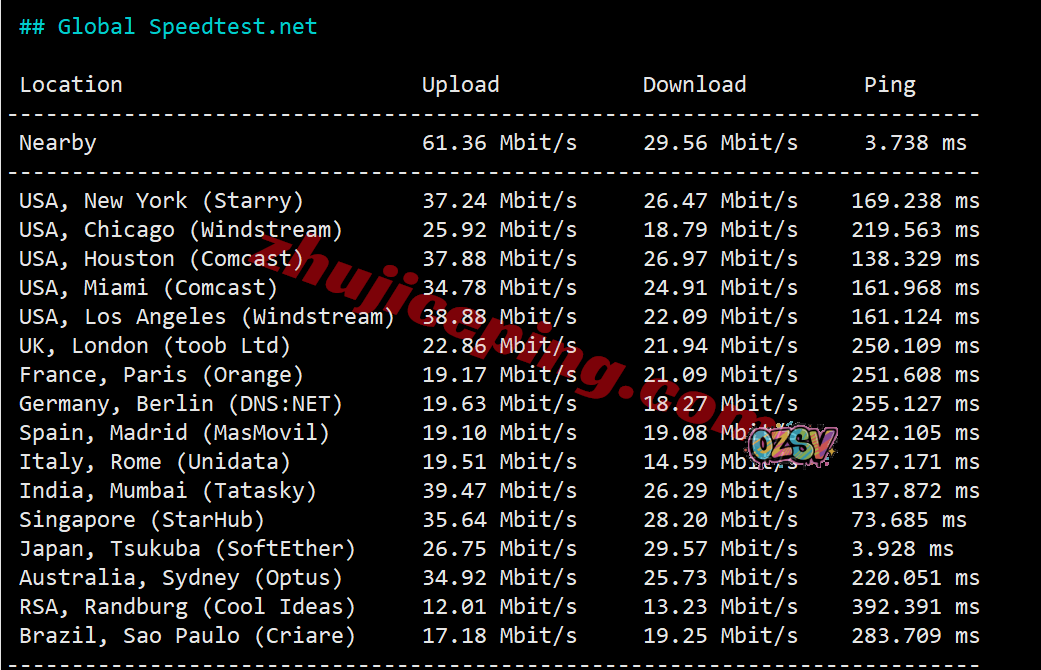The image size is (1041, 670).
Task: Click the Japan, Tsukuba (SoftEther) location
Action: point(187,549)
